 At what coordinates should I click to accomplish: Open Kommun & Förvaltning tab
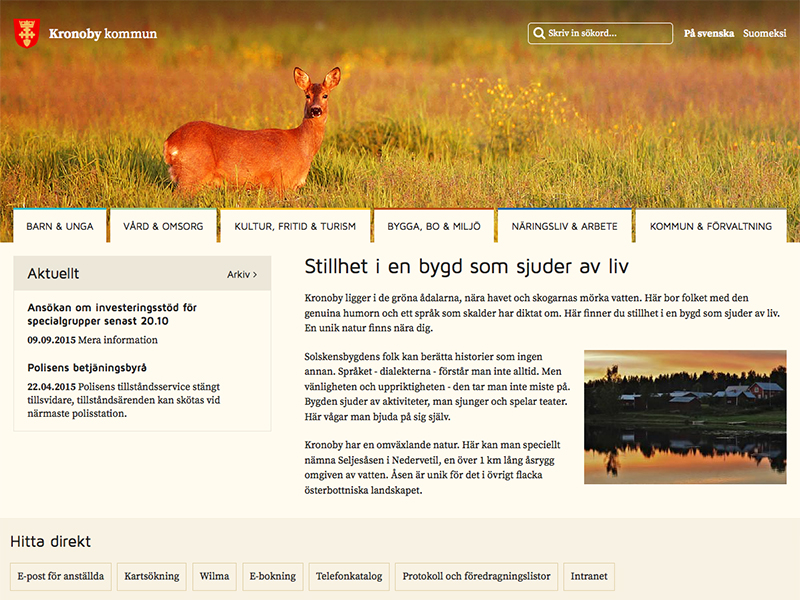(711, 226)
